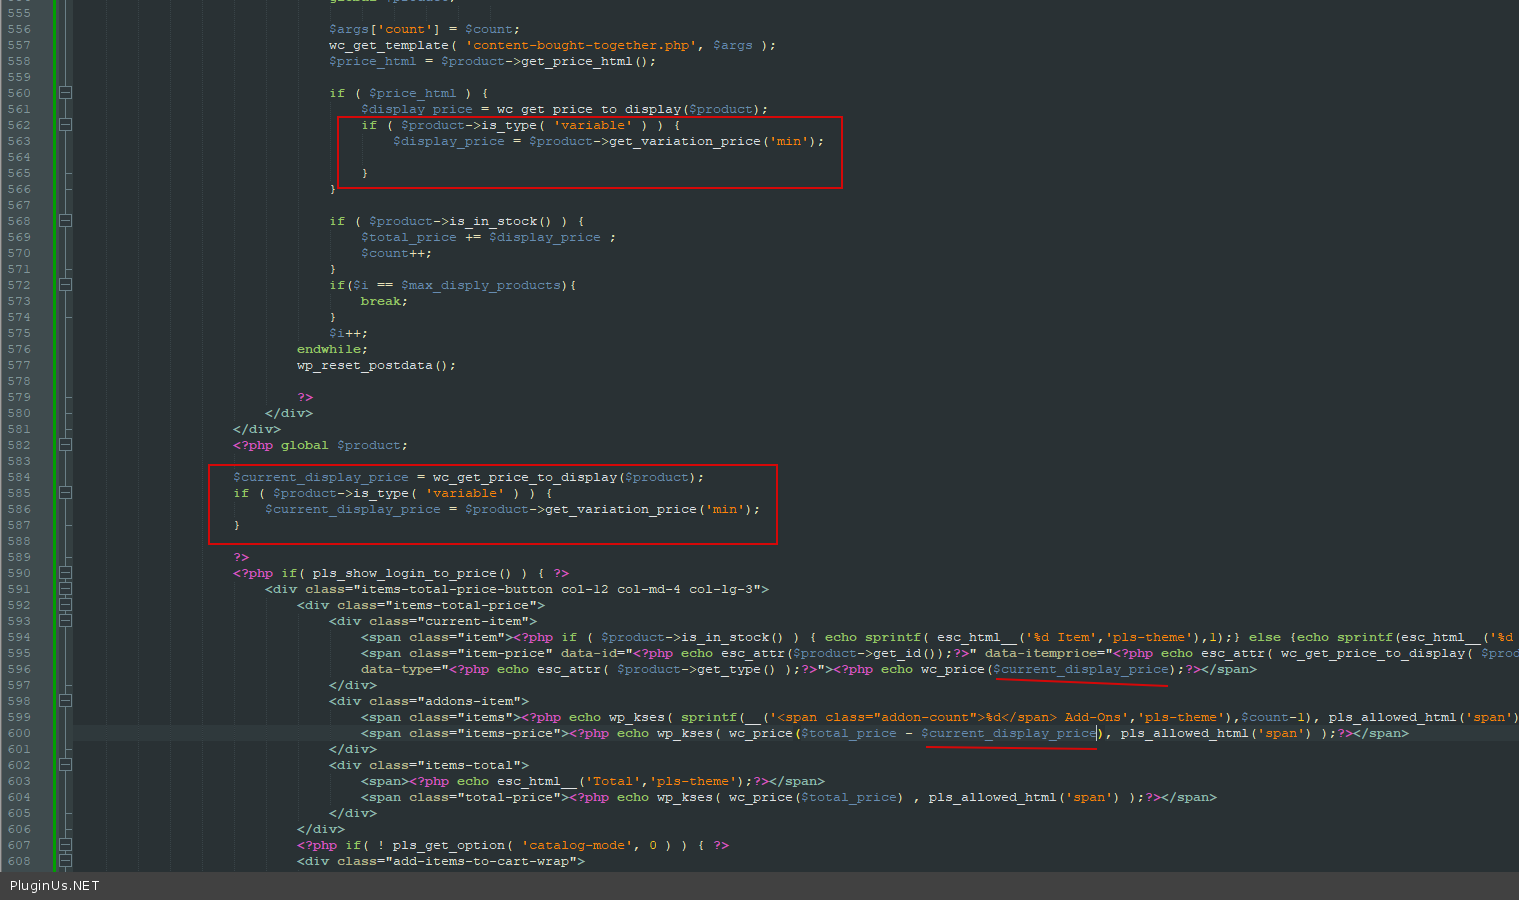
Task: Collapse the items-total div at line 602
Action: coord(65,765)
